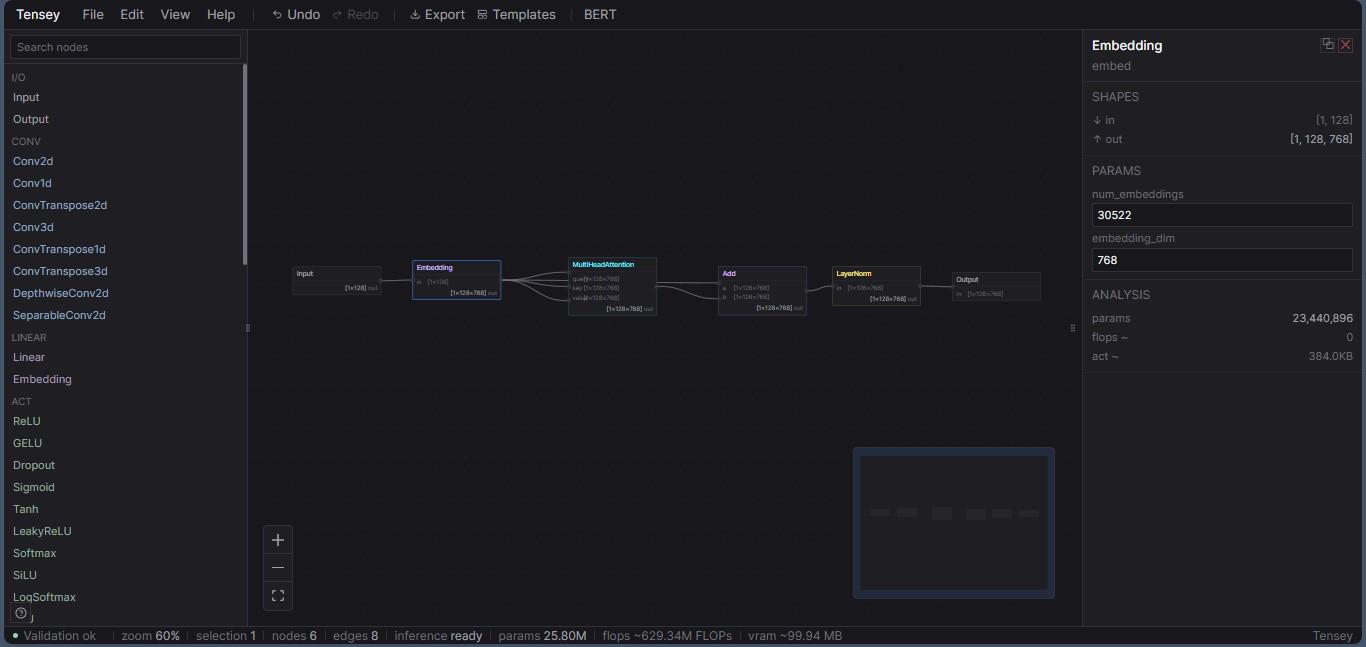Export the model graph
Screen dimensions: 1366x647
click(x=438, y=14)
